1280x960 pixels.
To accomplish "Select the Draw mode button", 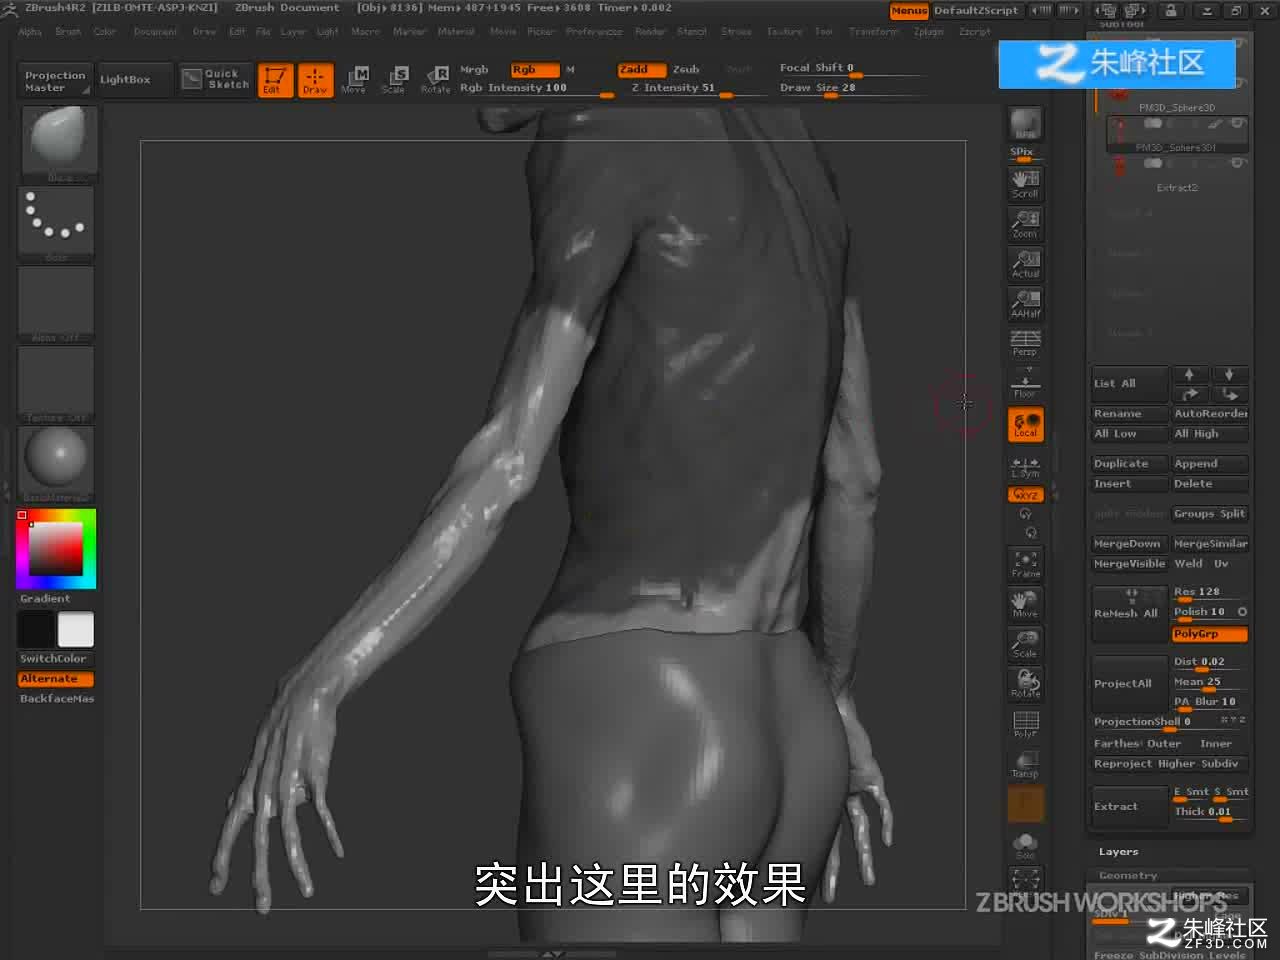I will point(315,80).
